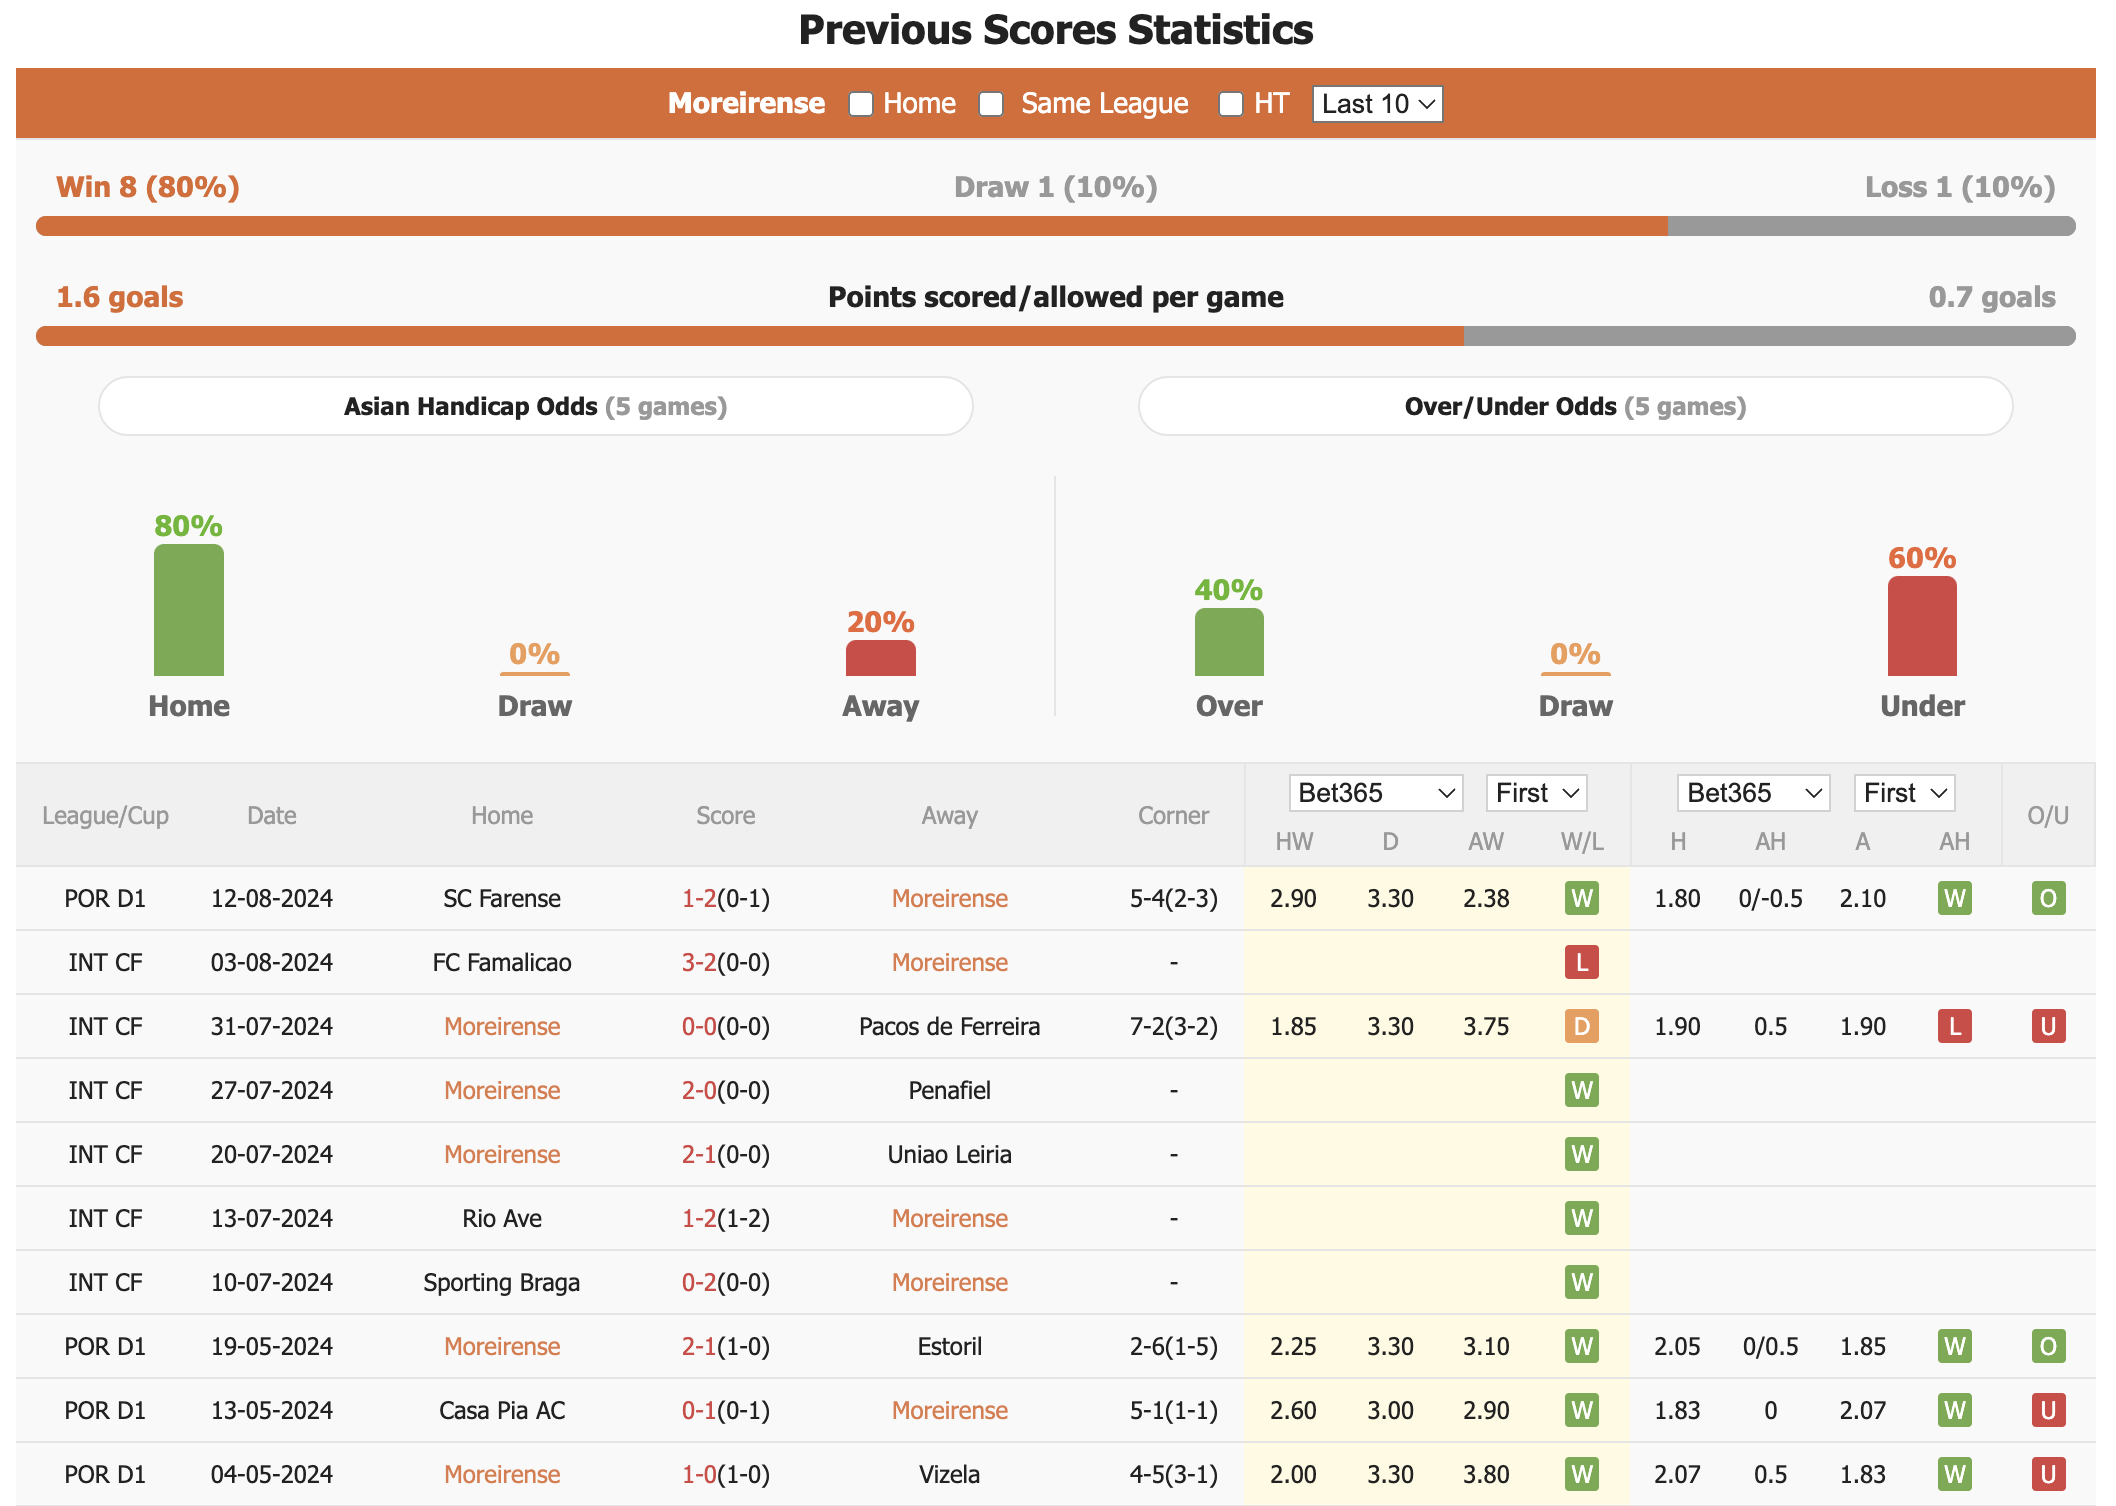Click the W badge in the SC Farense W/L column
Image resolution: width=2116 pixels, height=1506 pixels.
tap(1582, 898)
